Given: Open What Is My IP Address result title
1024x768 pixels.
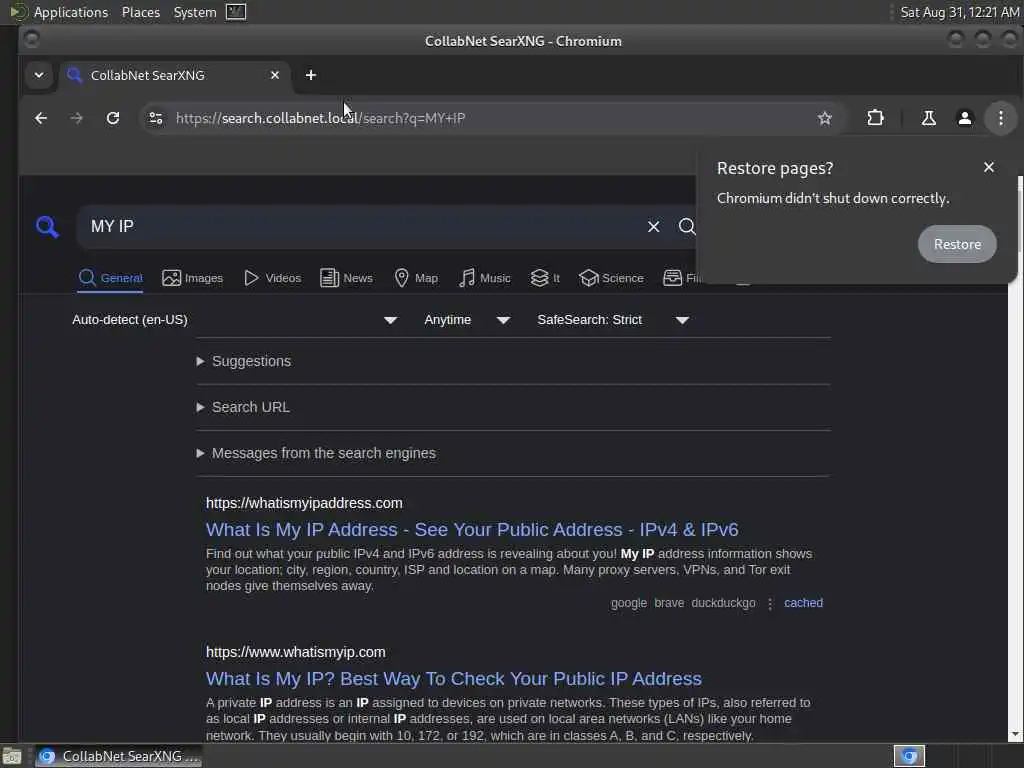Looking at the screenshot, I should (x=472, y=530).
